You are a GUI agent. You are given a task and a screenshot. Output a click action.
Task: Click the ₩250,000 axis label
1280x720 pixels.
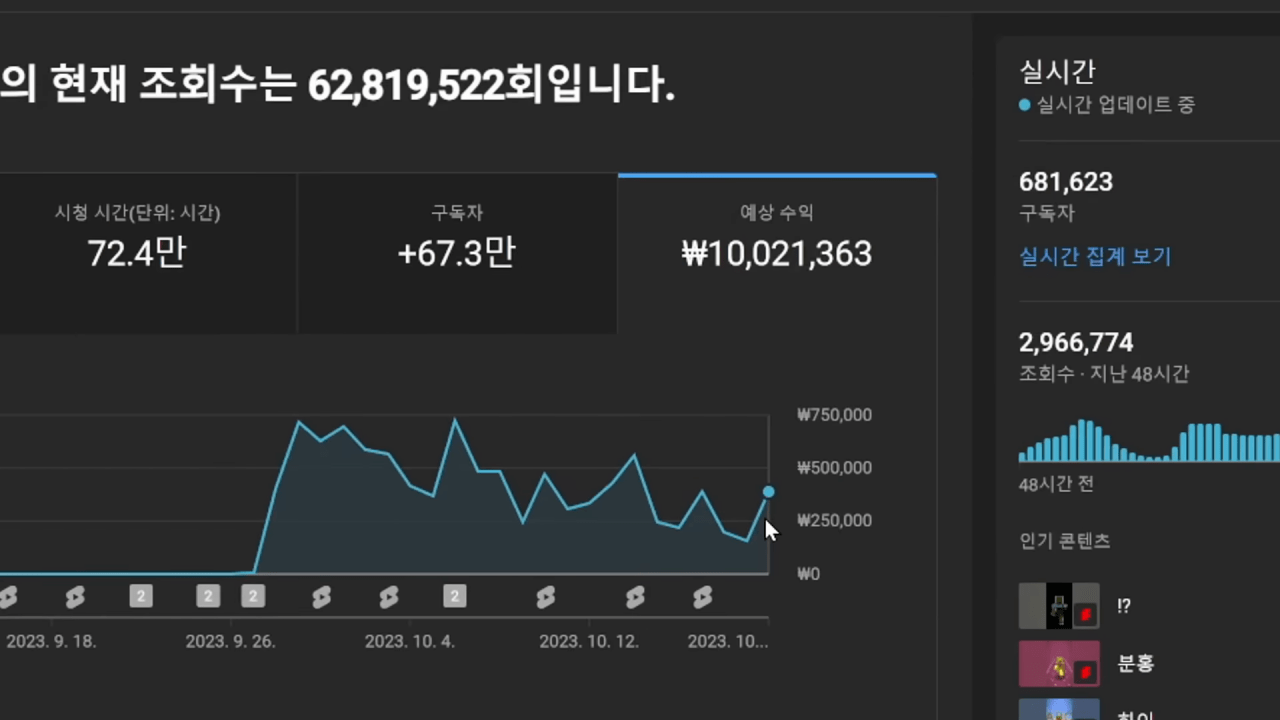835,521
